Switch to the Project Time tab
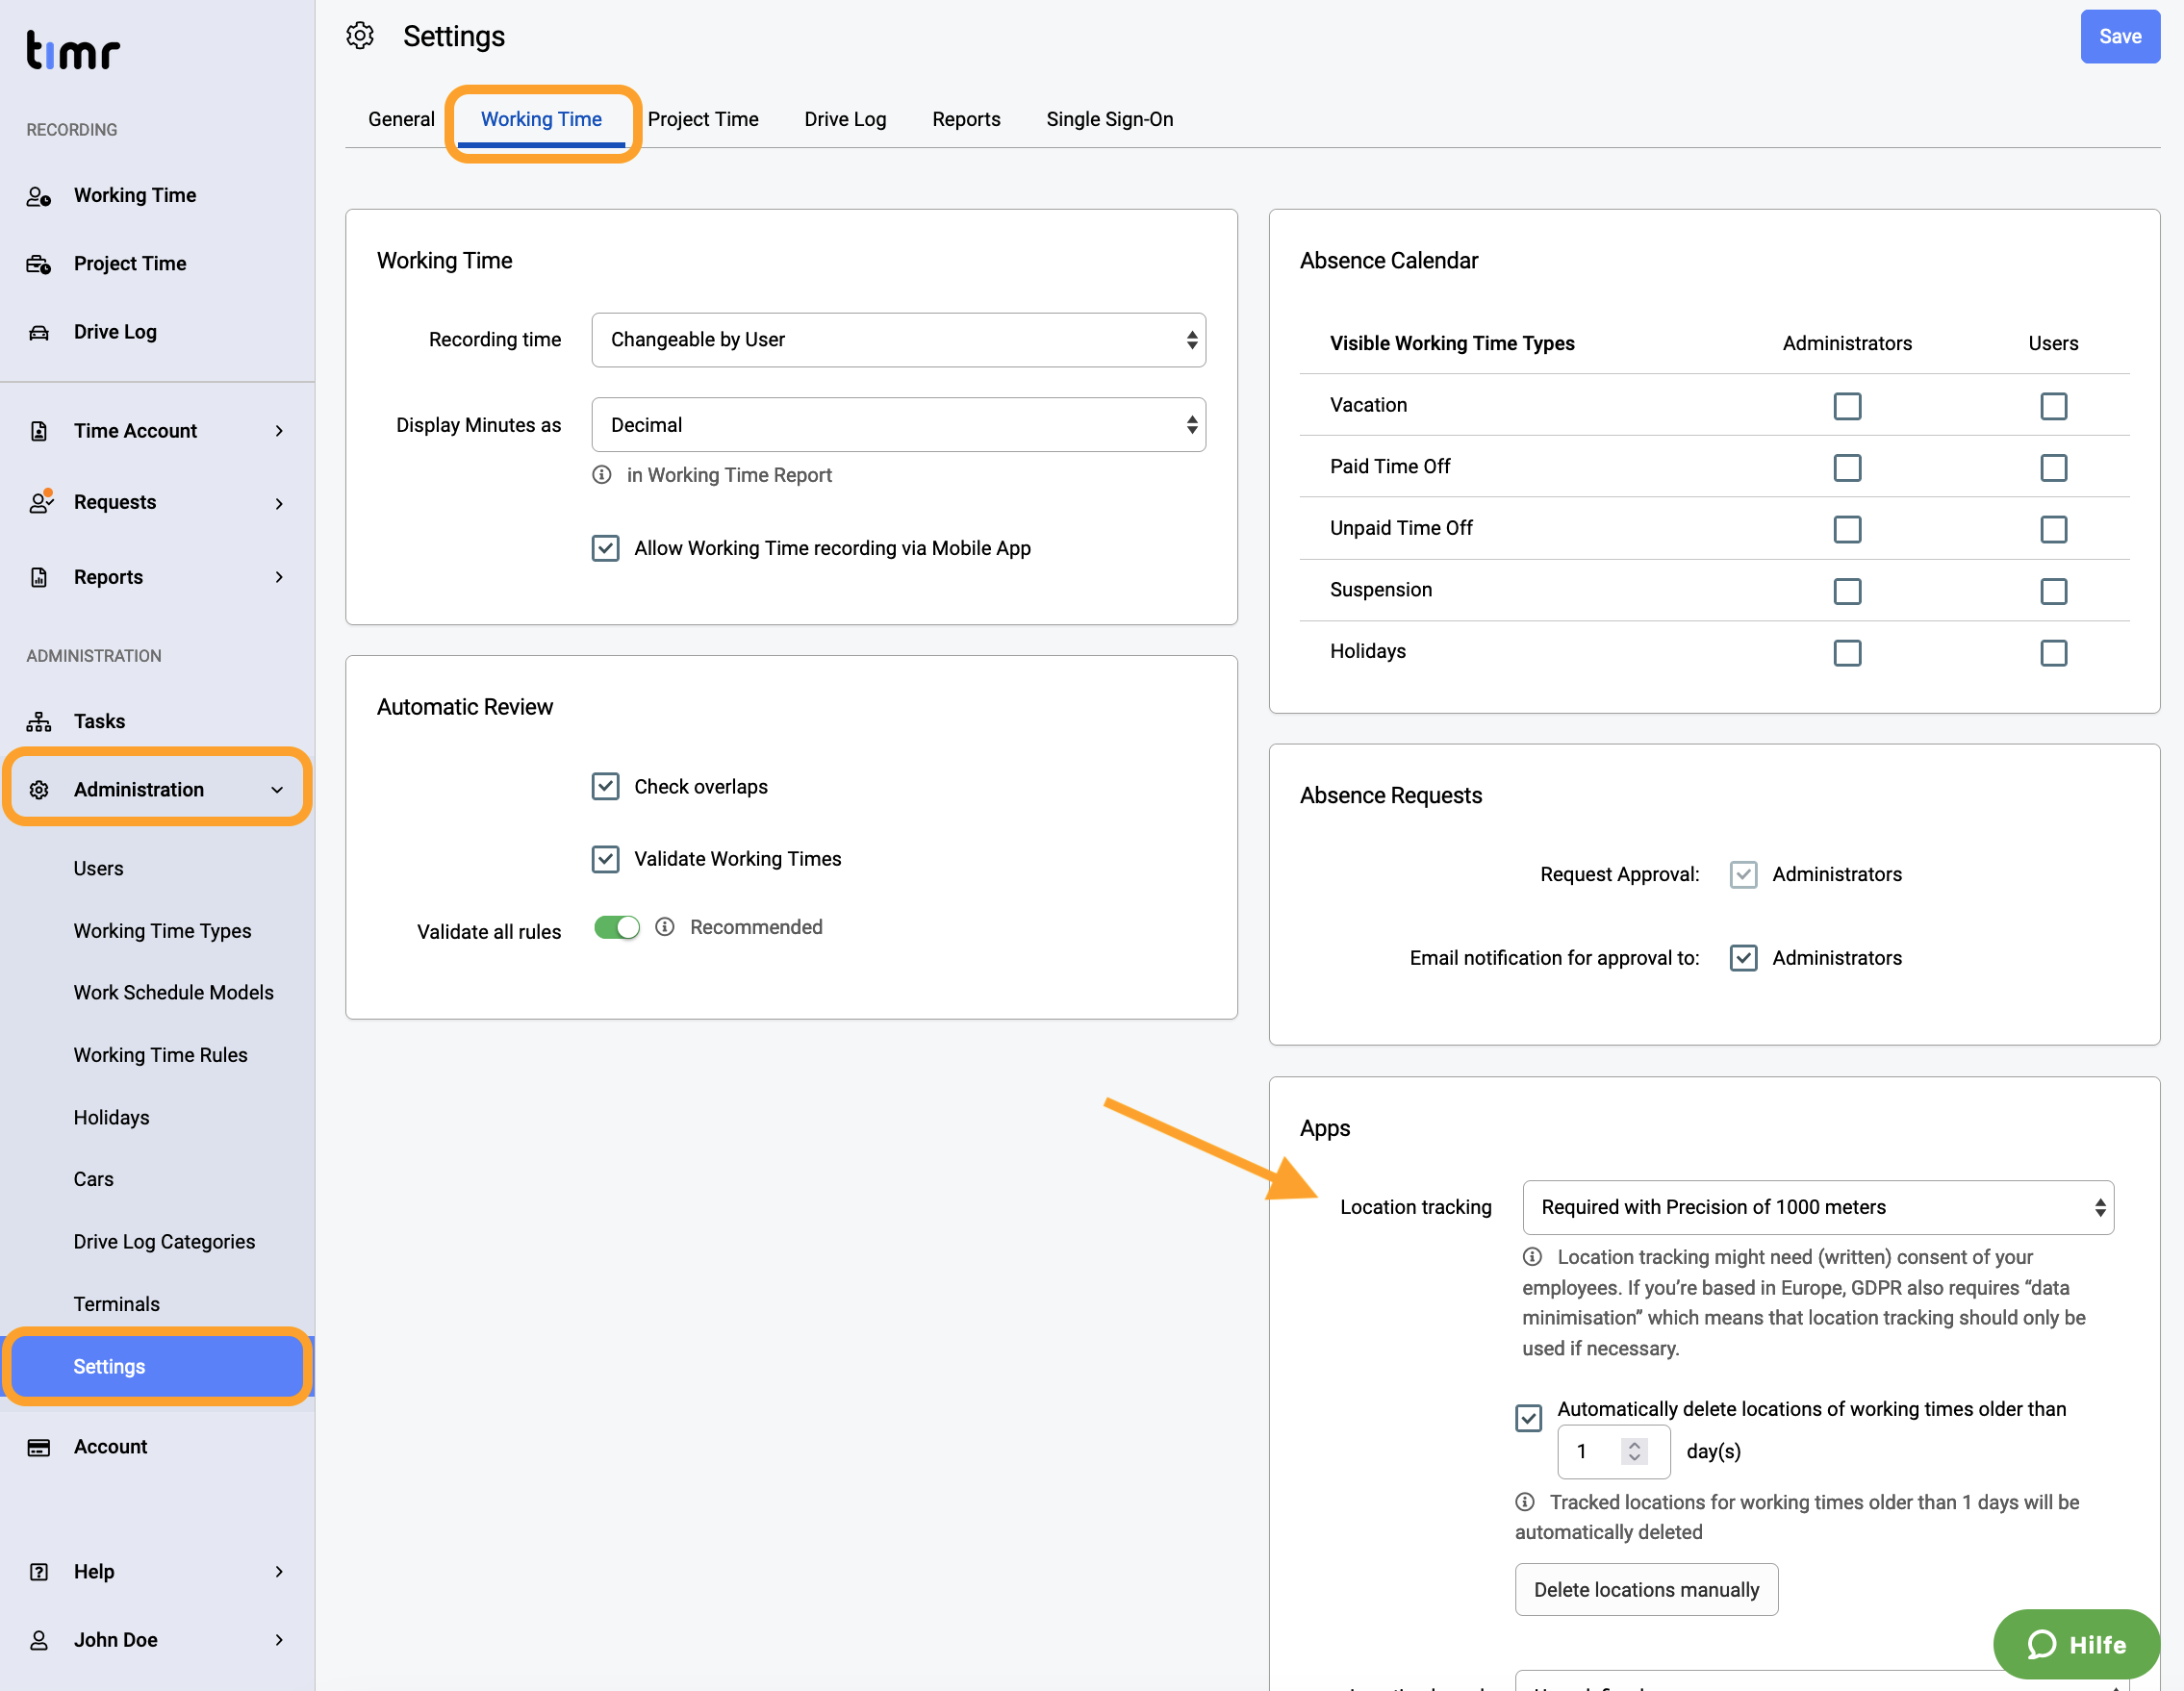 703,119
